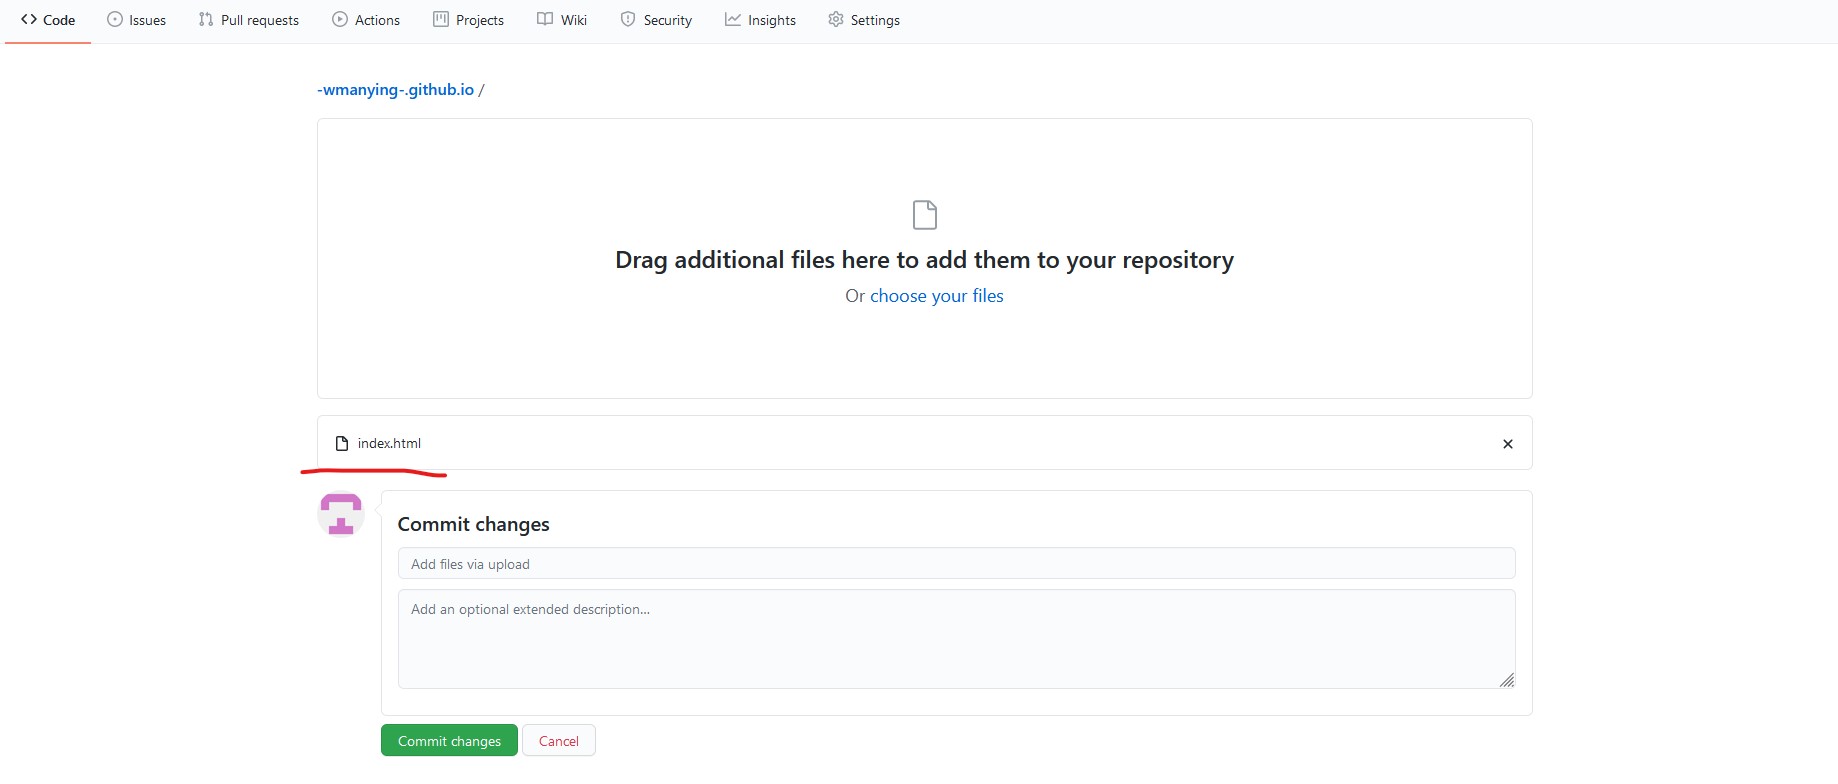Open the Wiki tab
This screenshot has height=784, width=1838.
[562, 20]
